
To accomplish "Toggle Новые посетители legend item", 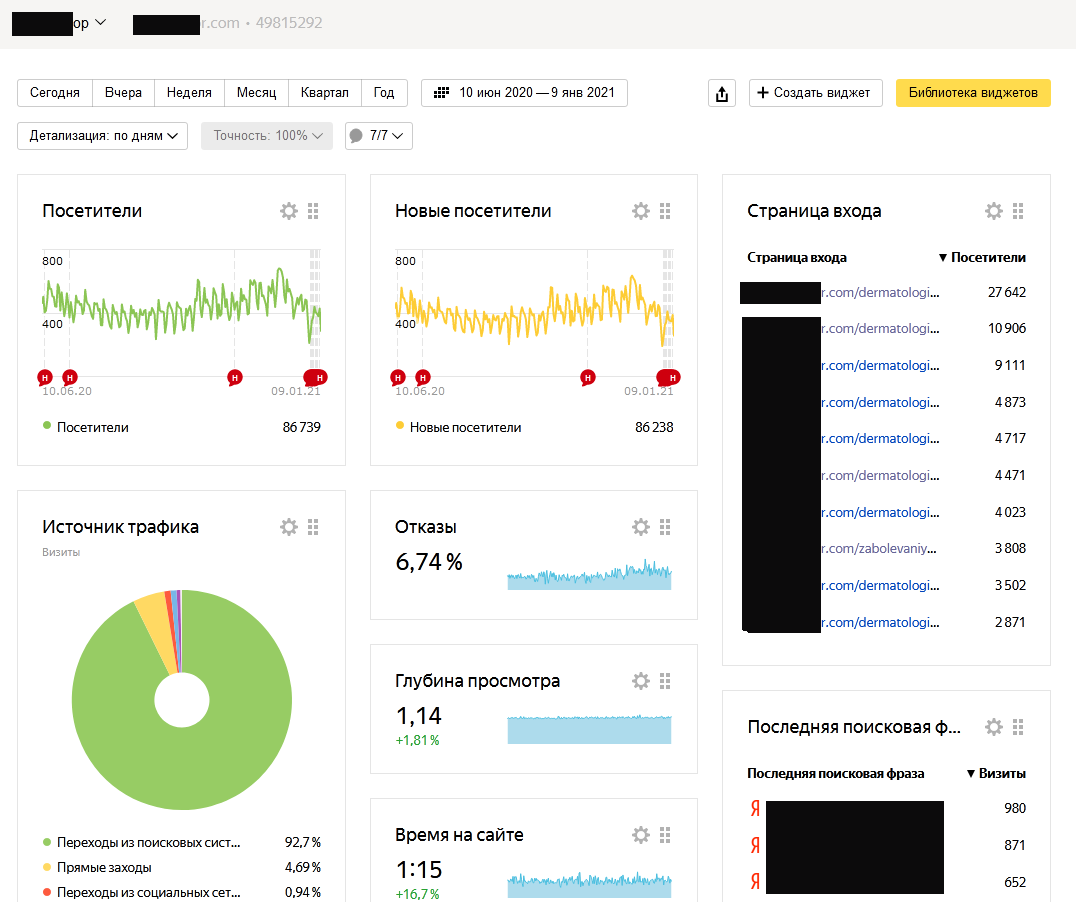I will [458, 427].
